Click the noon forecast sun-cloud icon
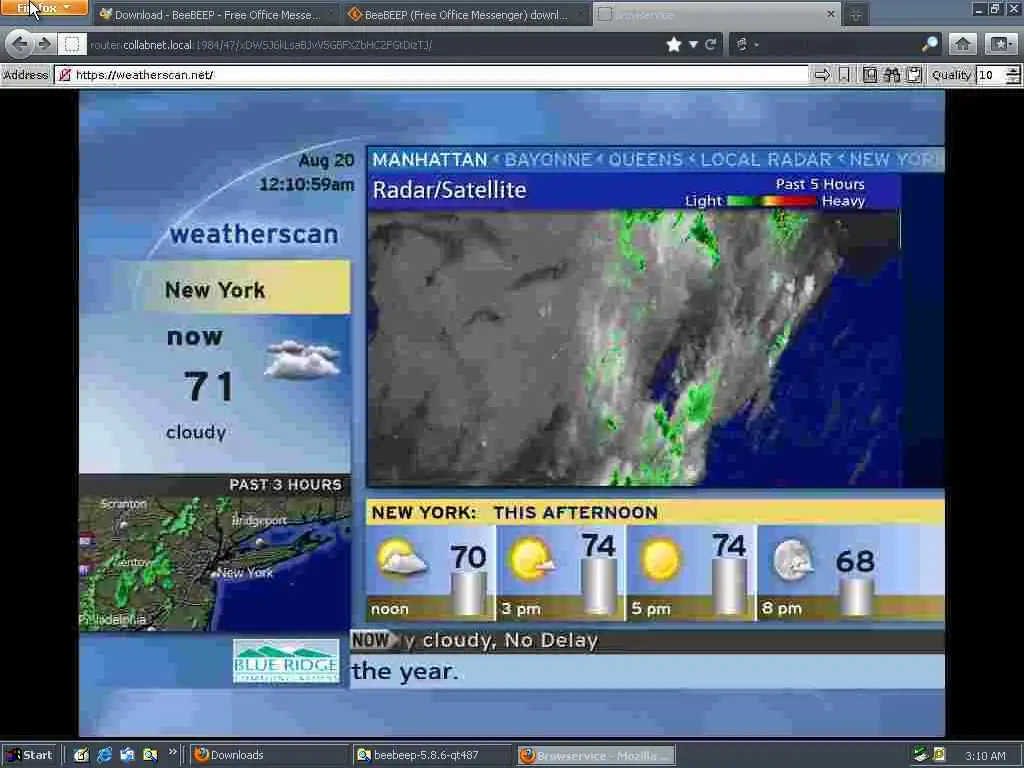This screenshot has height=768, width=1024. [401, 560]
